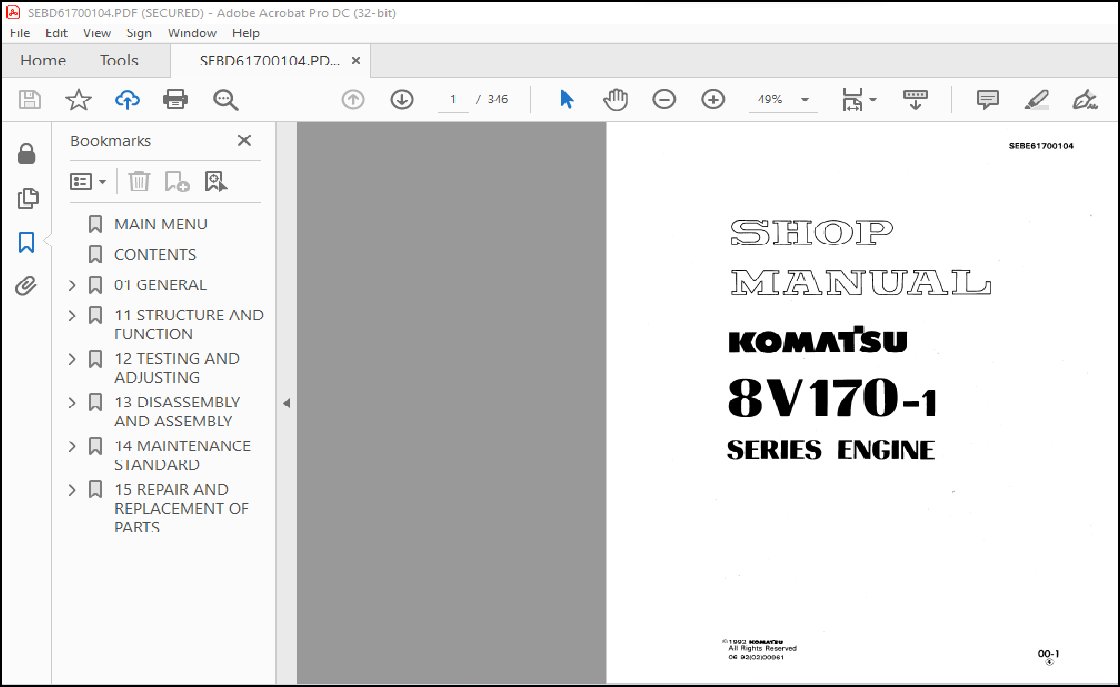Screen dimensions: 1120x687
Task: Open fit page options icon
Action: 852,99
